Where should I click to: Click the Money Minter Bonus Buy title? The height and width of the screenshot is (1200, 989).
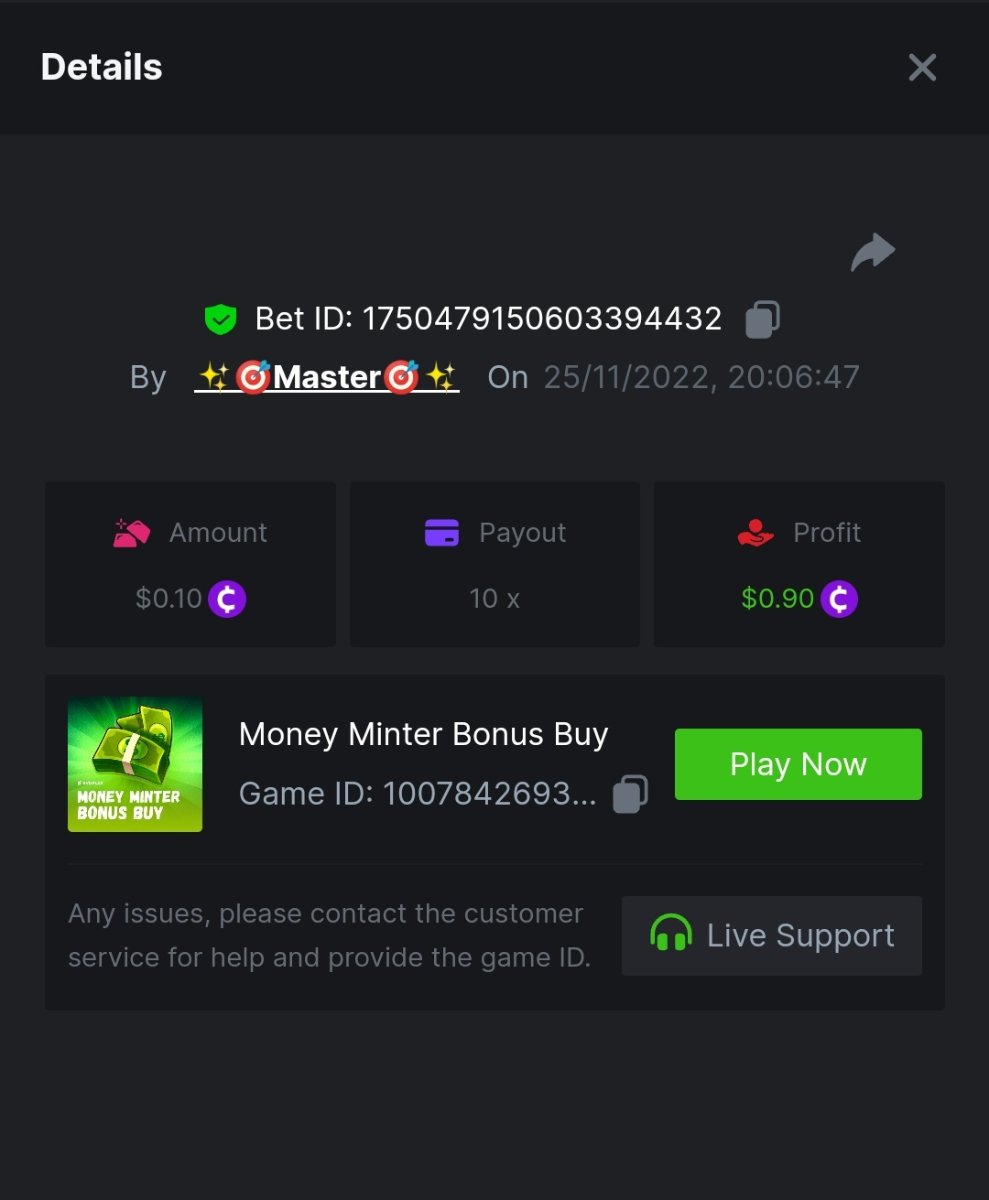tap(423, 734)
